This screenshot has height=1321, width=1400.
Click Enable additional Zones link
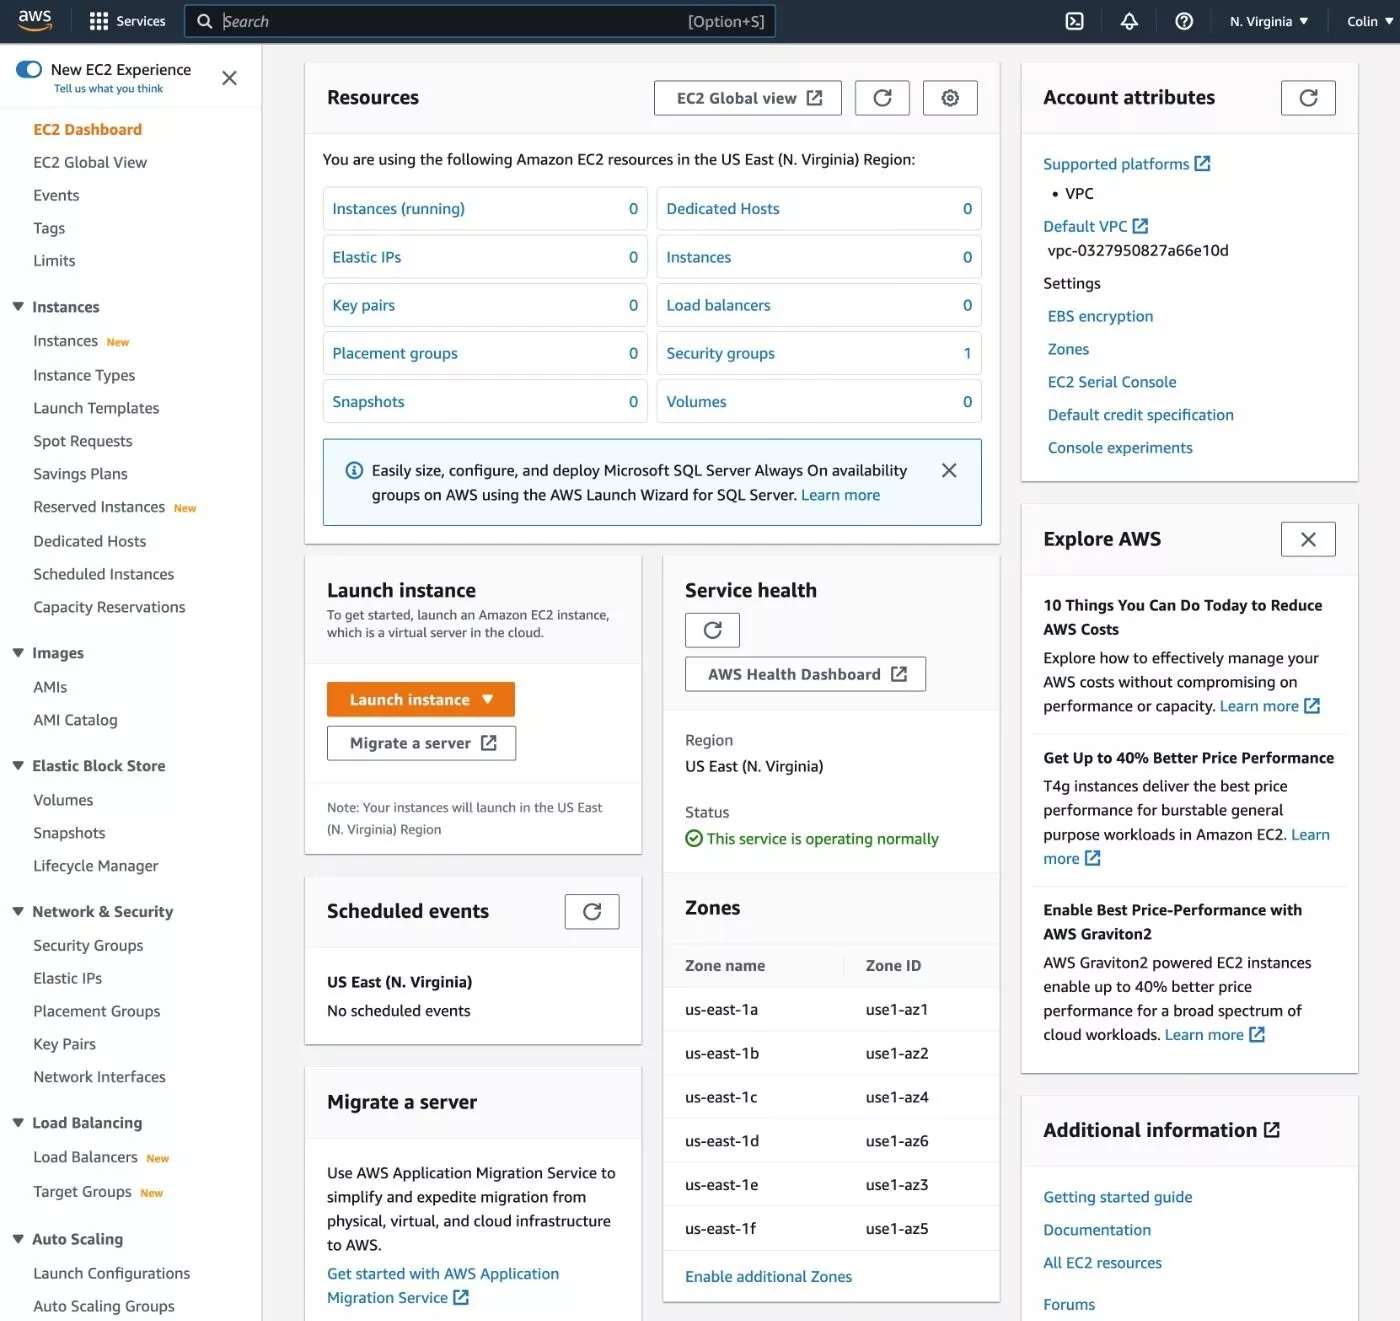click(768, 1276)
